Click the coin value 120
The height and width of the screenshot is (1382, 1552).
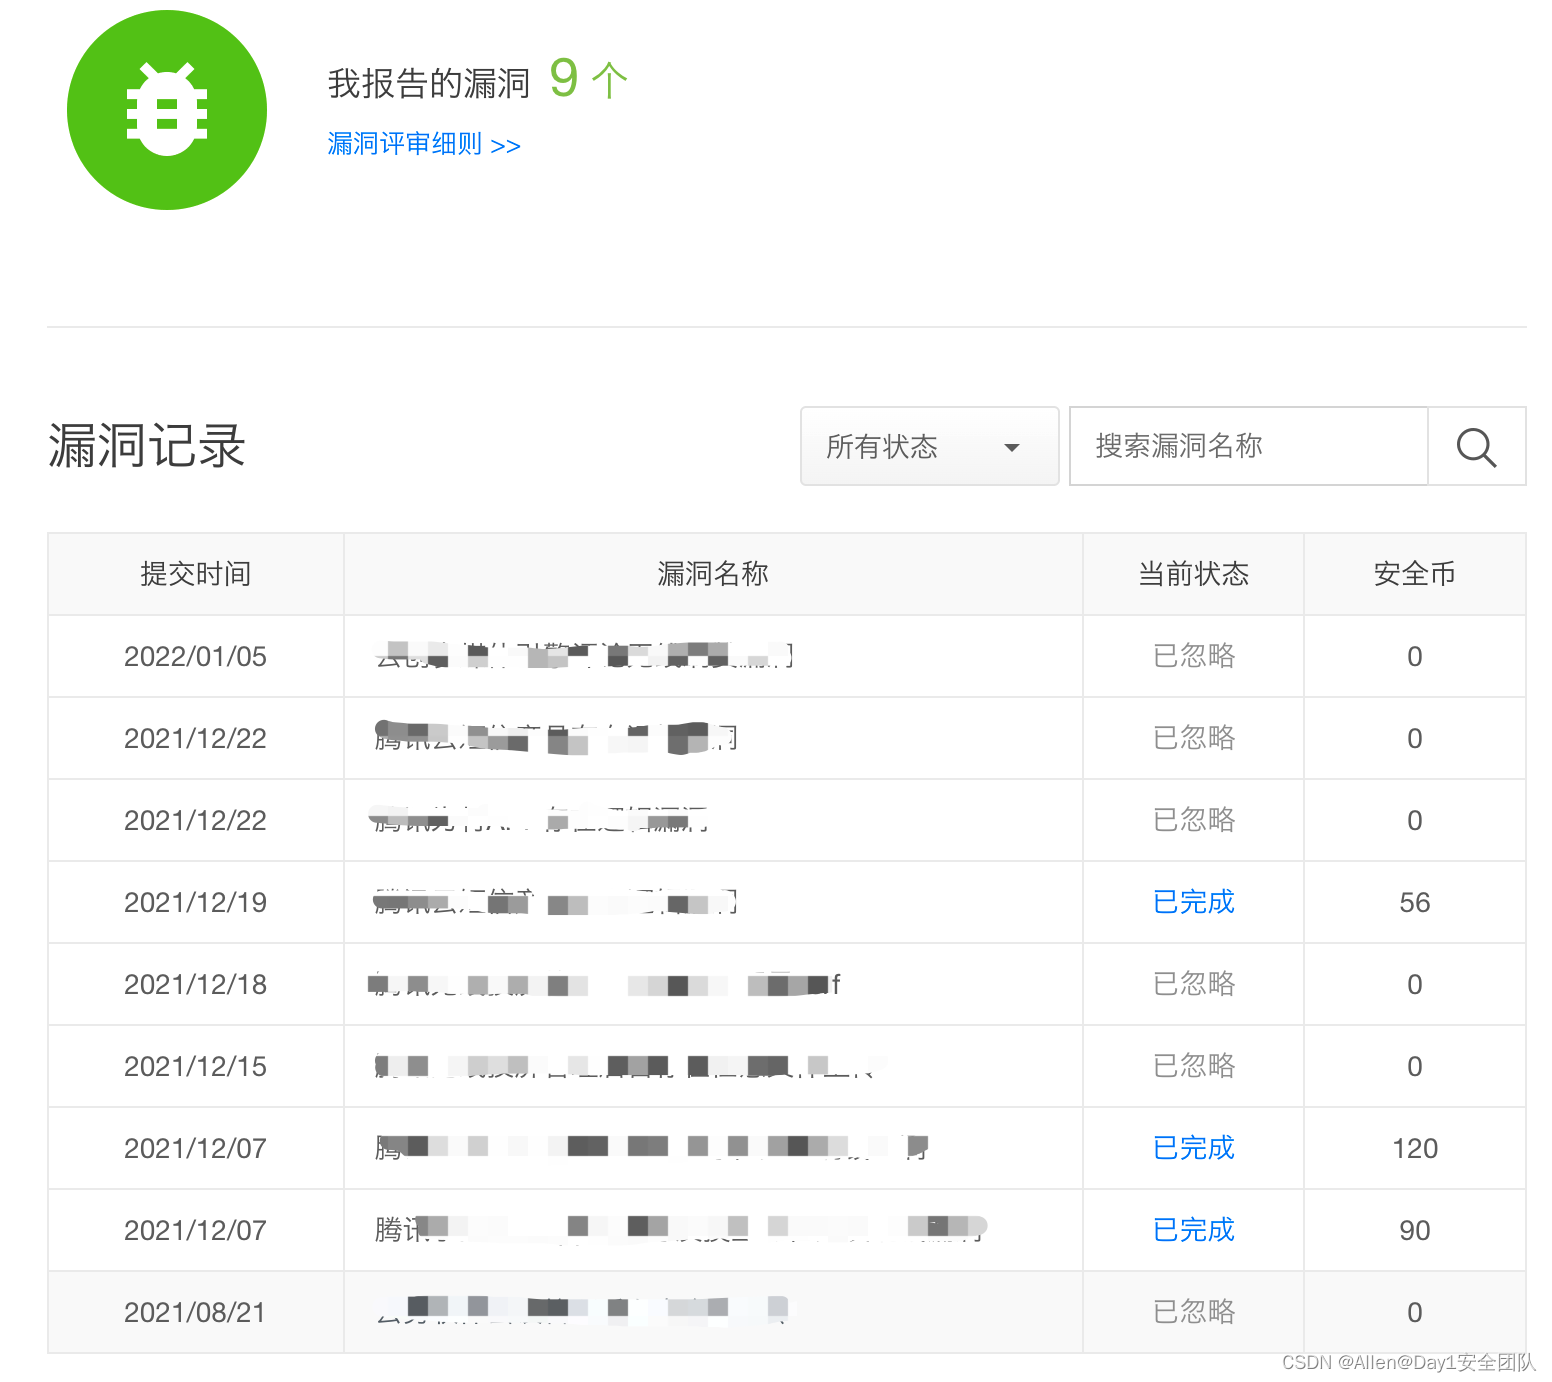click(x=1415, y=1149)
